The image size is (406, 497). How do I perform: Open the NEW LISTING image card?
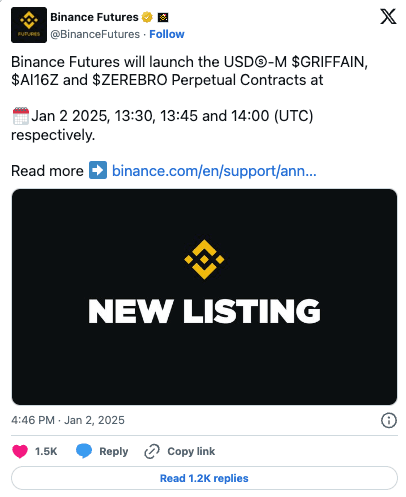[204, 297]
